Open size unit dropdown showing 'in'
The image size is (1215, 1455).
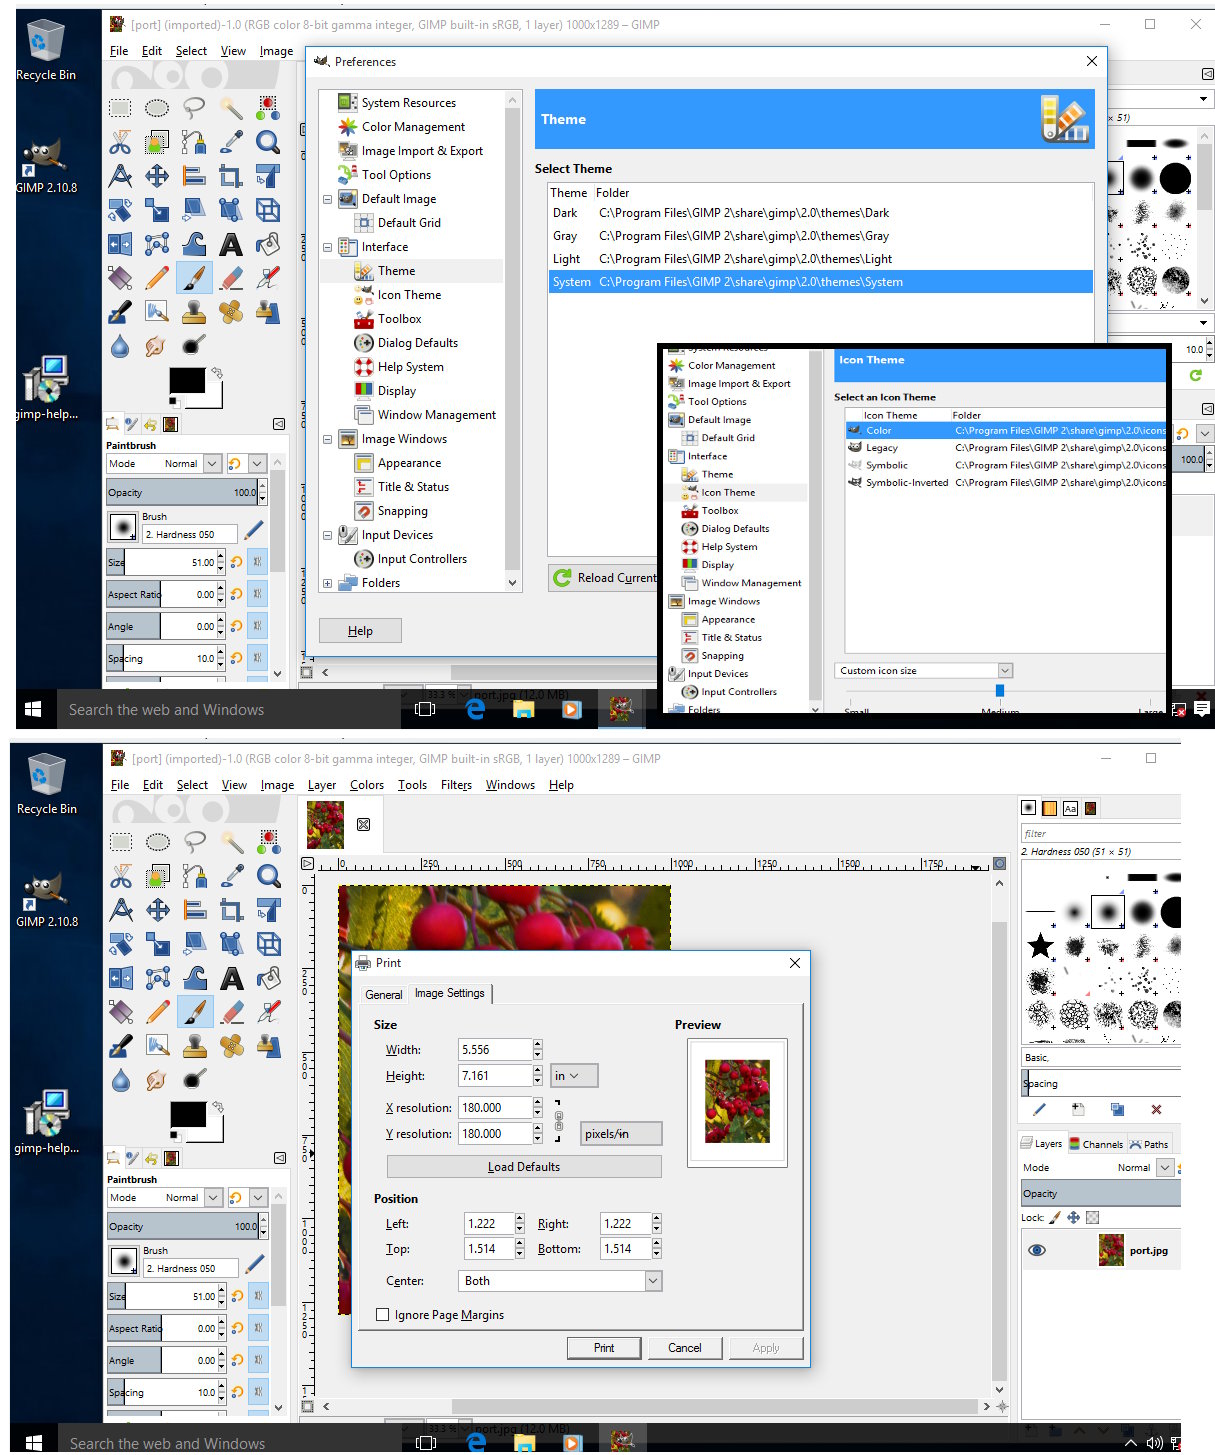coord(574,1076)
